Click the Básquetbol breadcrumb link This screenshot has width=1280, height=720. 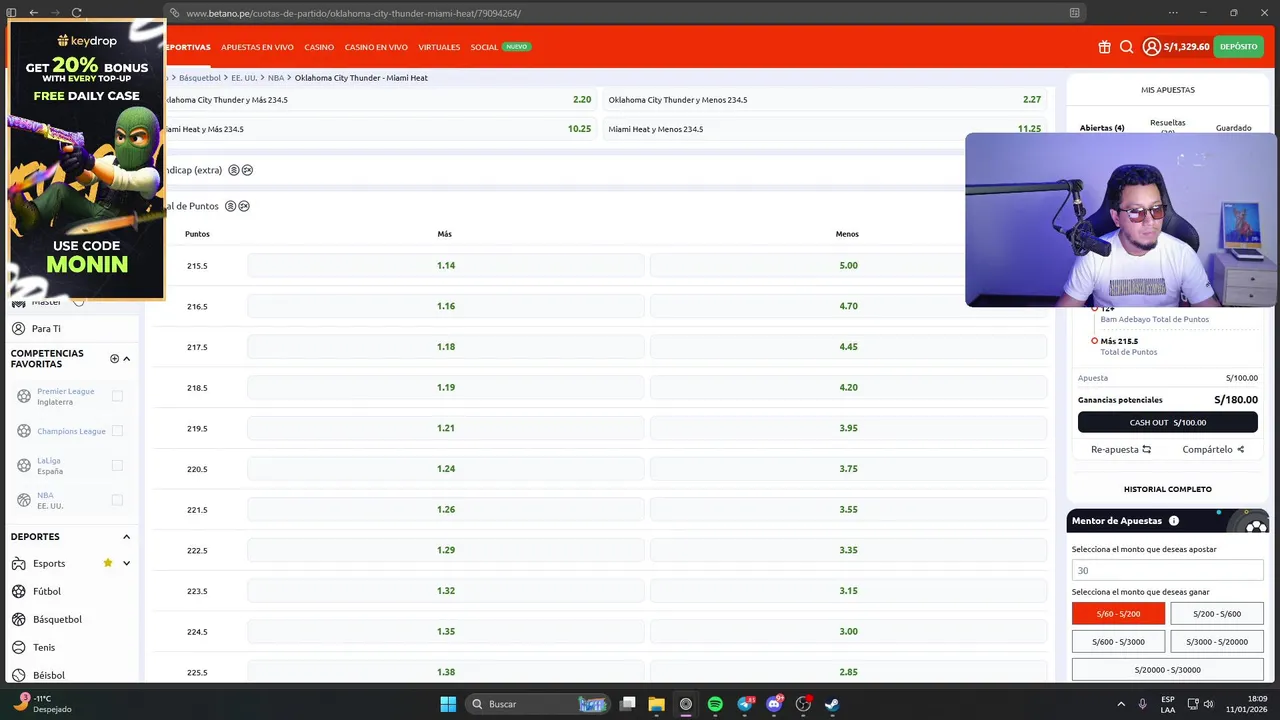pos(200,78)
